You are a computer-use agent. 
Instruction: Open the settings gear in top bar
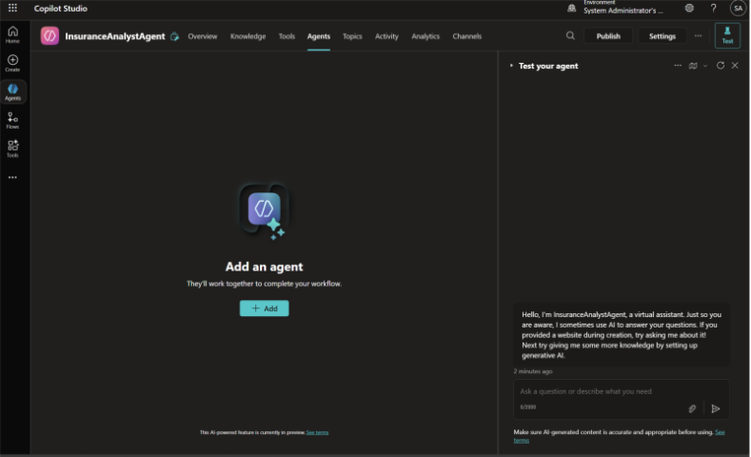click(689, 8)
